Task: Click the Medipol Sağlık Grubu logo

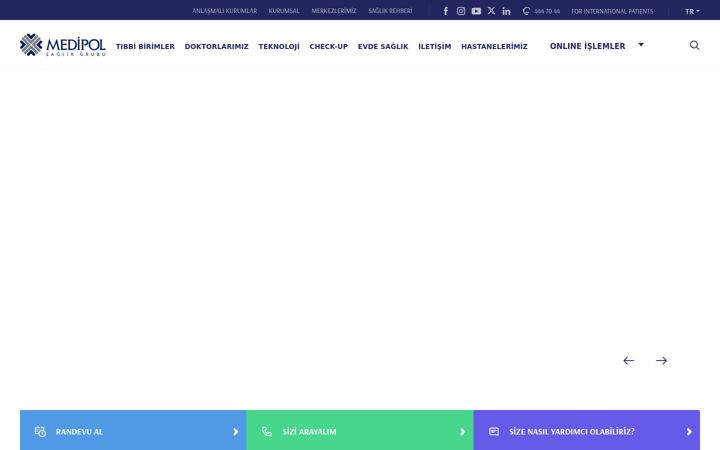Action: (x=63, y=45)
